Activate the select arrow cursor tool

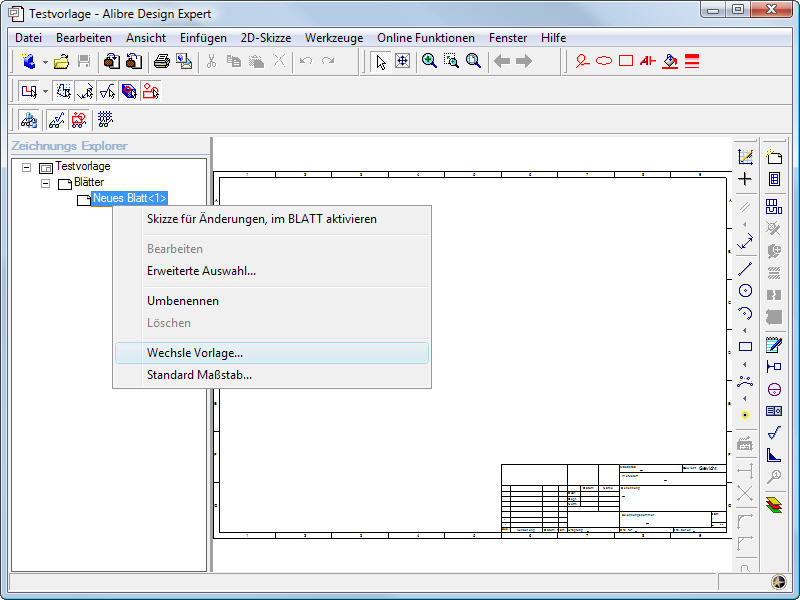(381, 61)
